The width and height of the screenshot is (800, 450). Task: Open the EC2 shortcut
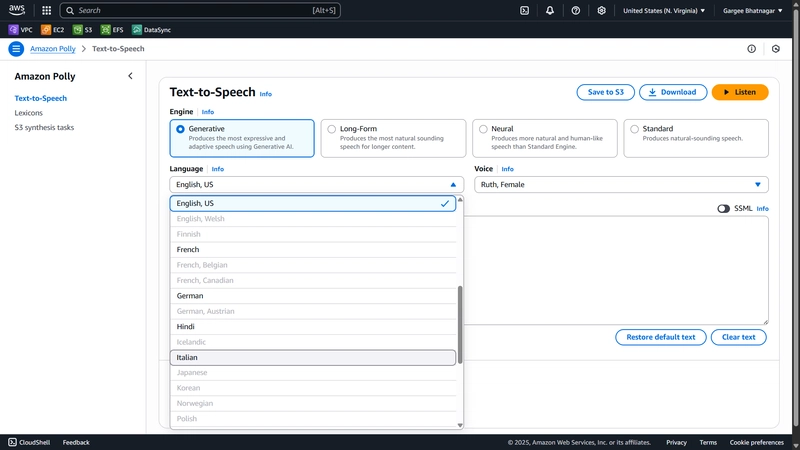click(x=53, y=30)
